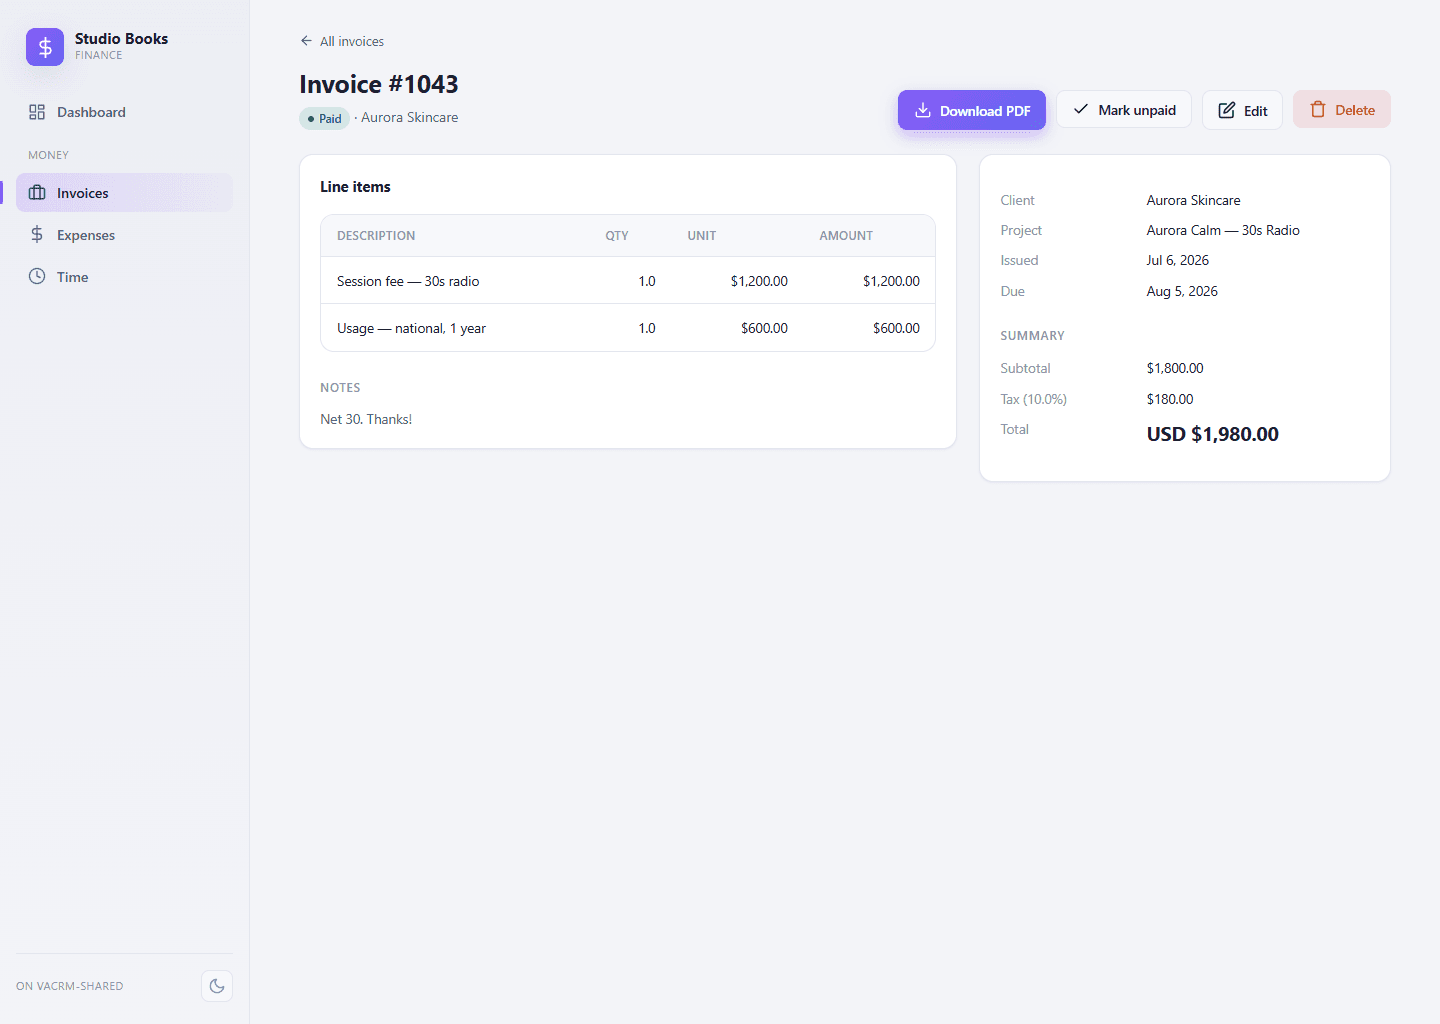Screen dimensions: 1440x1024
Task: Click the issued date 'Jul 6, 2026'
Action: click(x=1178, y=260)
